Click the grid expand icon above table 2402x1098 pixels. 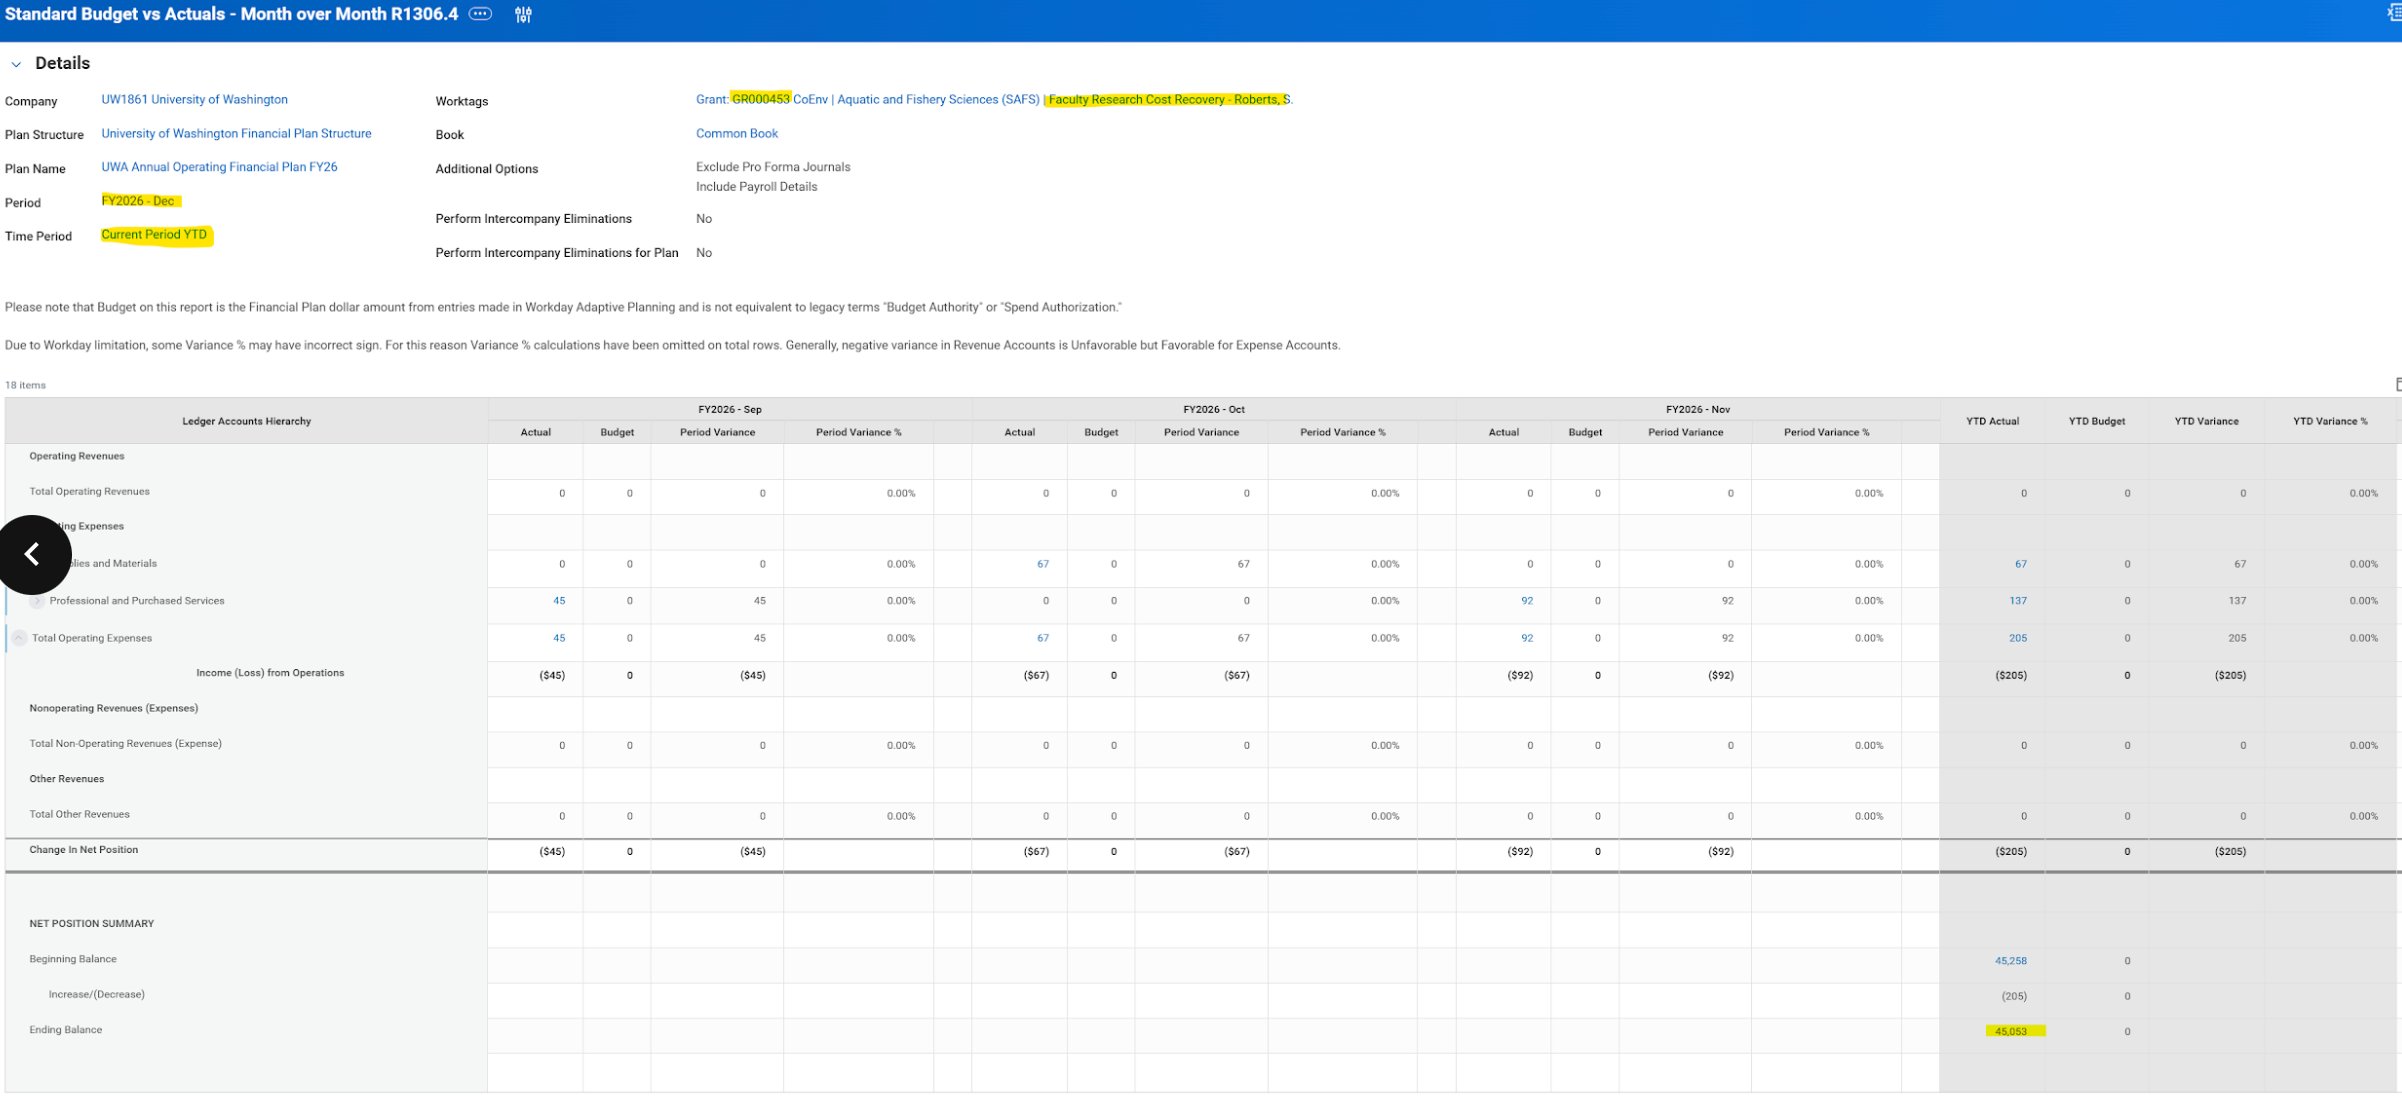pyautogui.click(x=2397, y=385)
